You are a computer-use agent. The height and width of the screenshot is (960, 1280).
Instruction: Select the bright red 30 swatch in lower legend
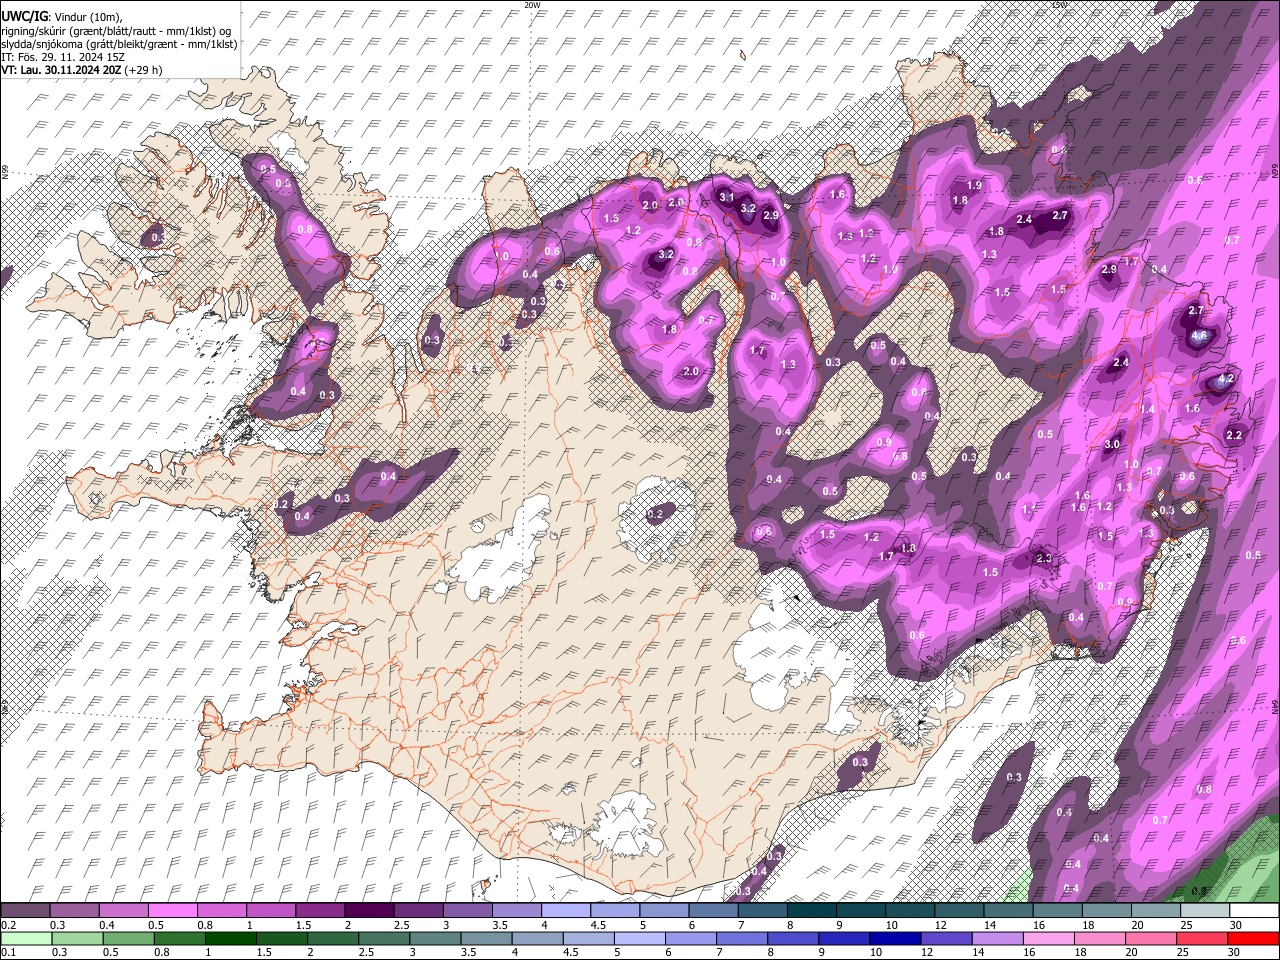point(1253,939)
